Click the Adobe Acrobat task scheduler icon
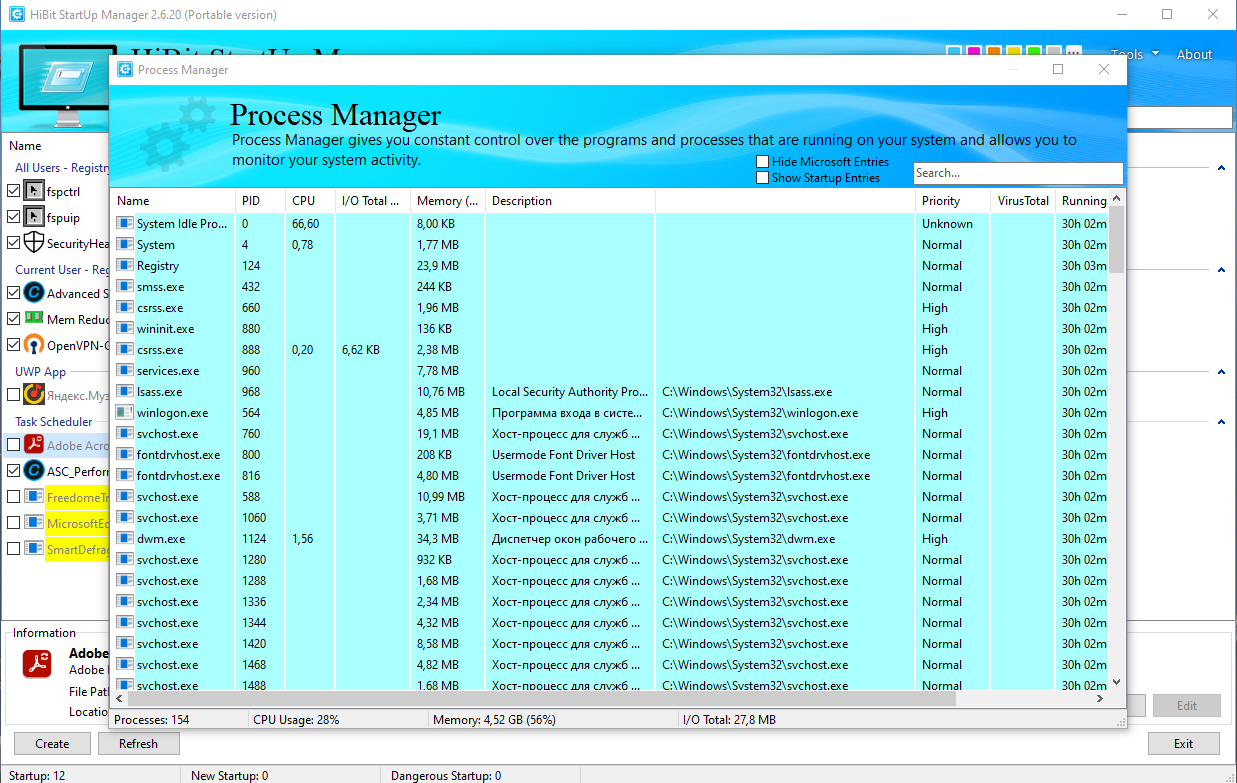The width and height of the screenshot is (1237, 783). click(x=34, y=445)
